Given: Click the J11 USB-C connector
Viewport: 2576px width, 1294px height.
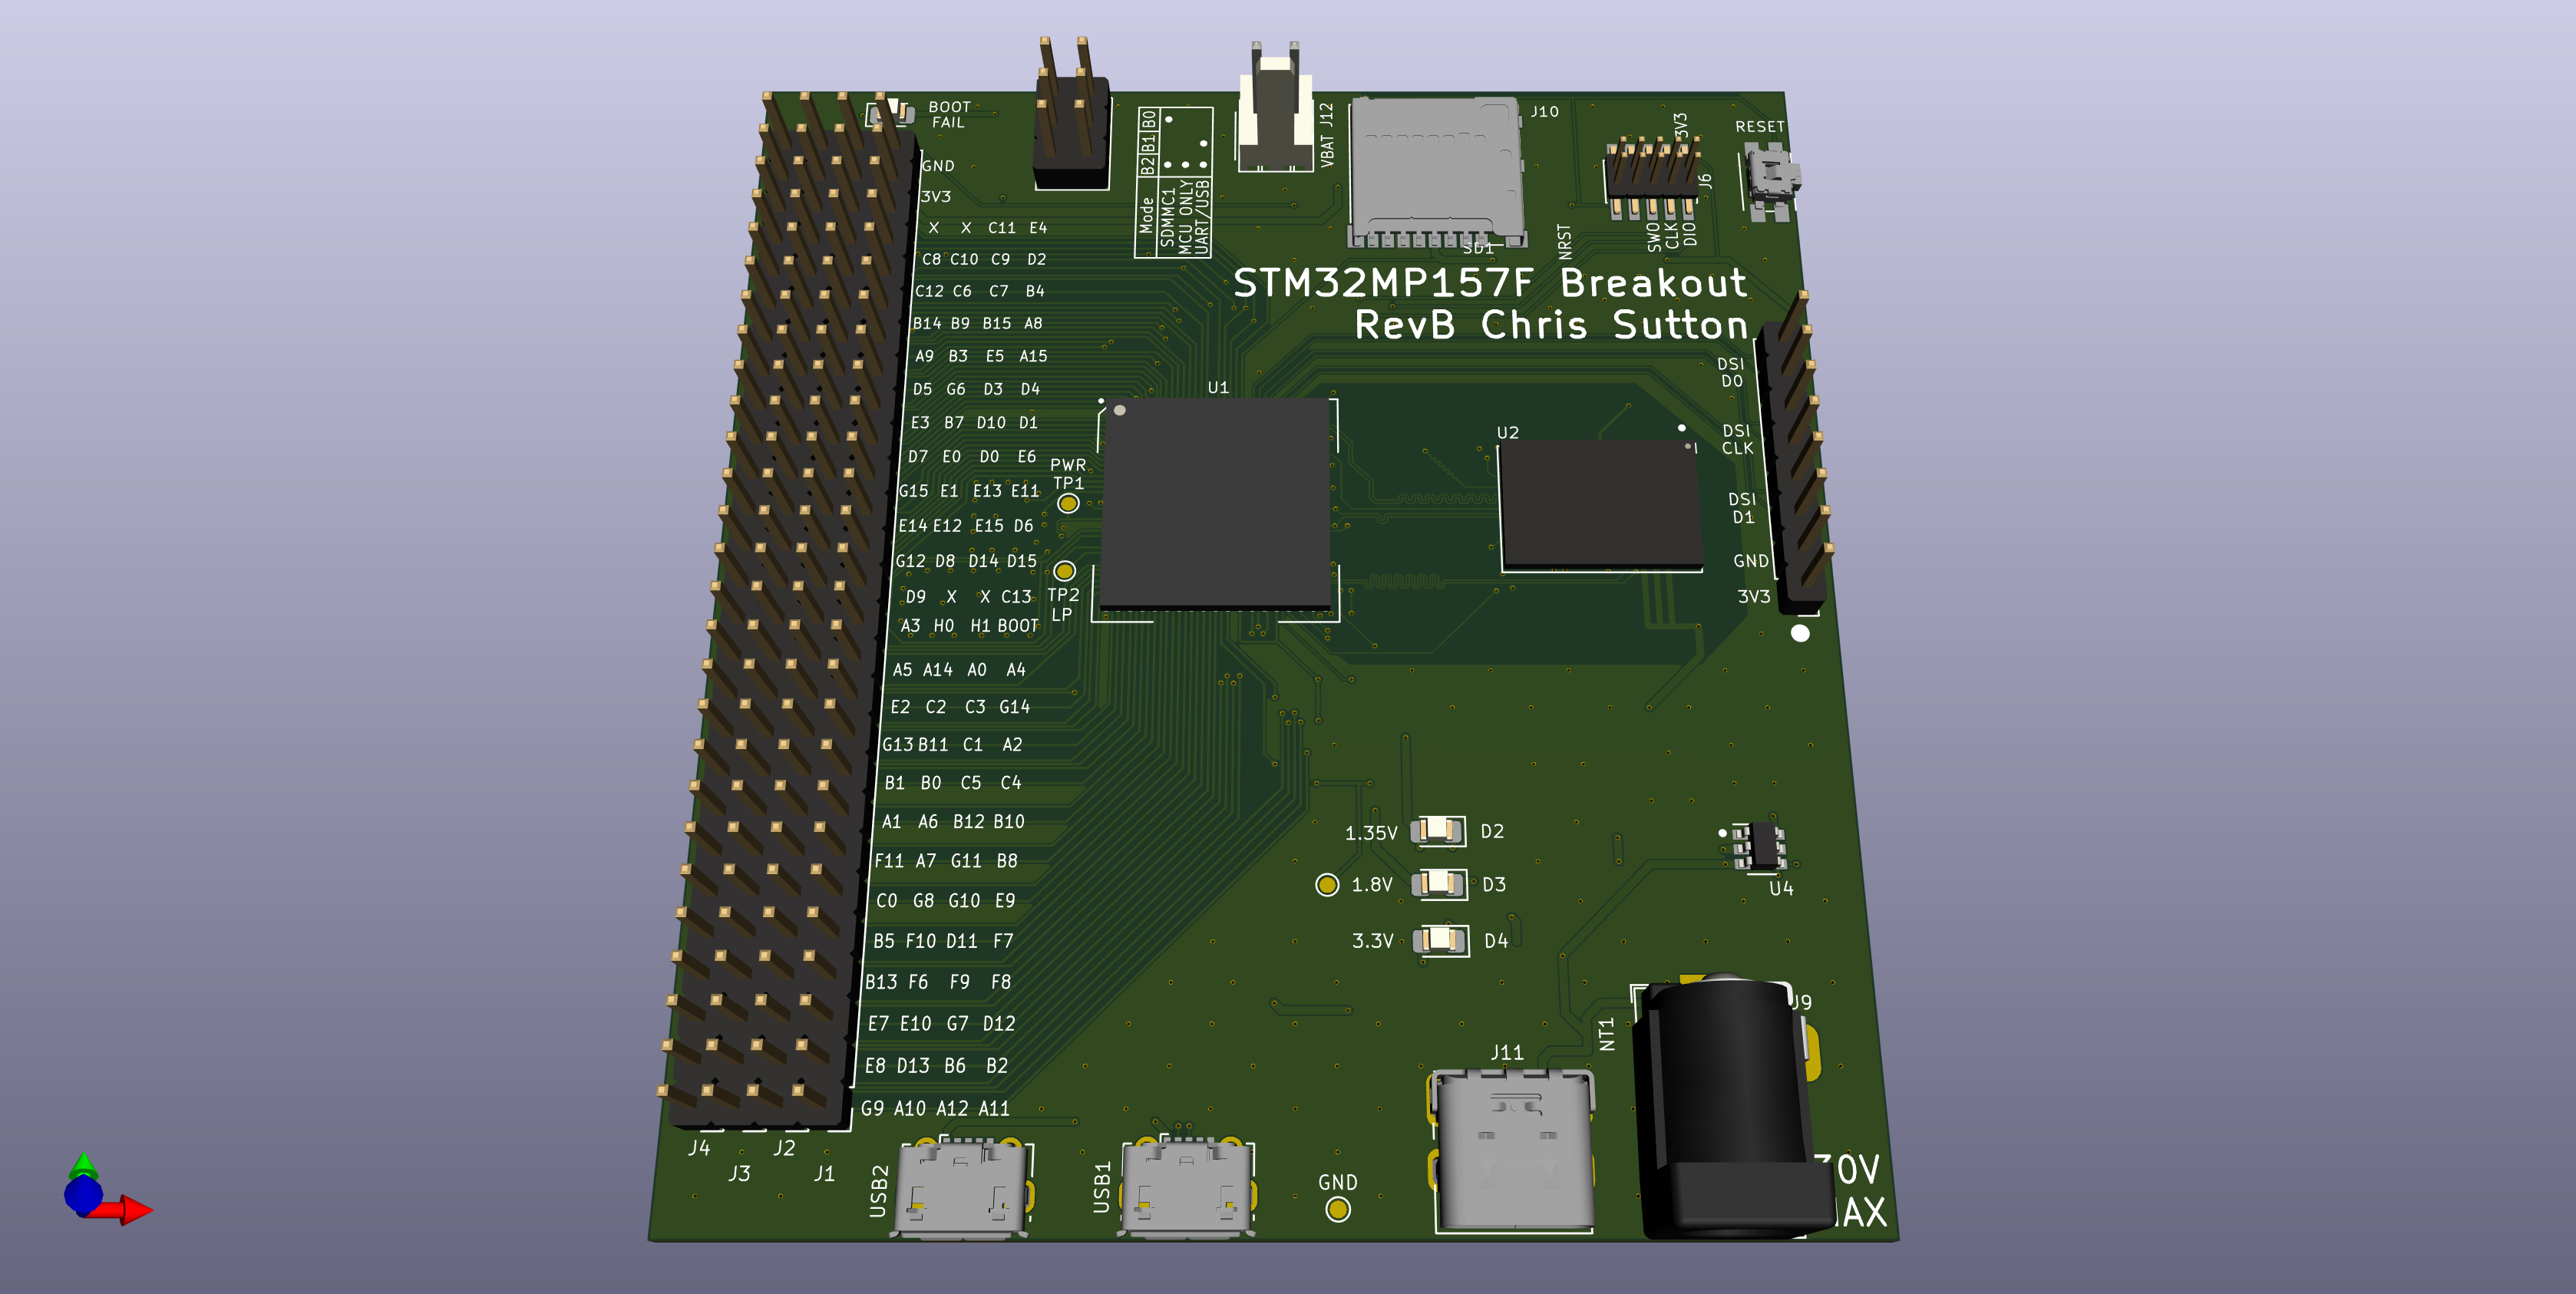Looking at the screenshot, I should tap(1513, 1149).
